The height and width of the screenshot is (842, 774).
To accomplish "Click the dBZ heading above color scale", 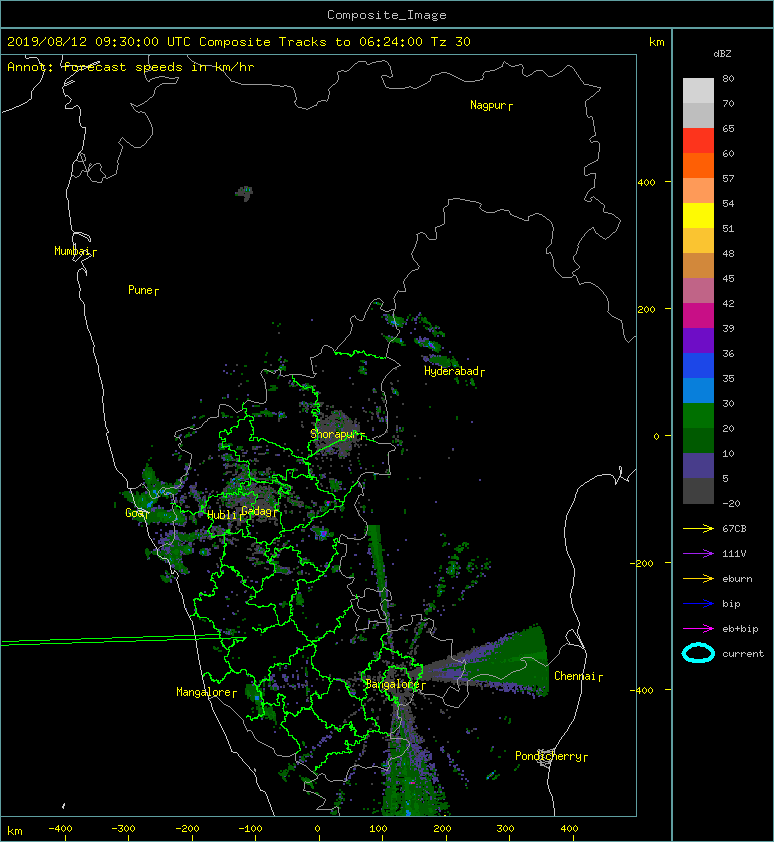I will coord(722,54).
